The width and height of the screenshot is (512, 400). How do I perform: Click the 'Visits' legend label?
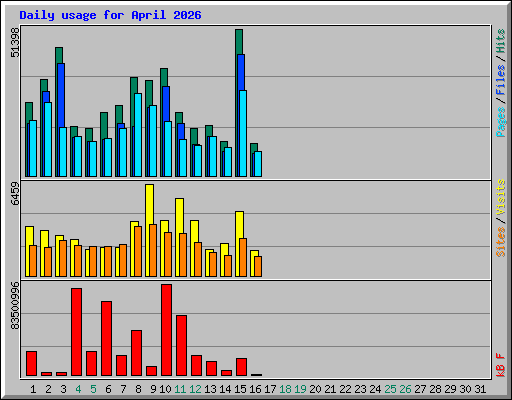501,197
